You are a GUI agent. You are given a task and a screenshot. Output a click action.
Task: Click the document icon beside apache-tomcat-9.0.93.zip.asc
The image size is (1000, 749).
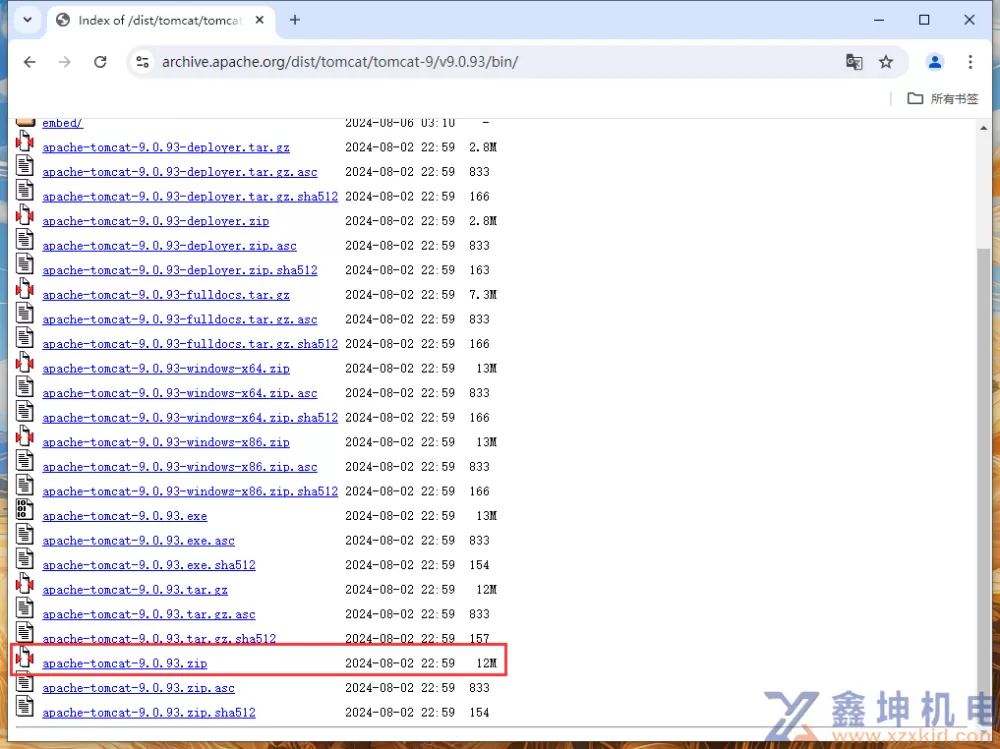tap(24, 682)
